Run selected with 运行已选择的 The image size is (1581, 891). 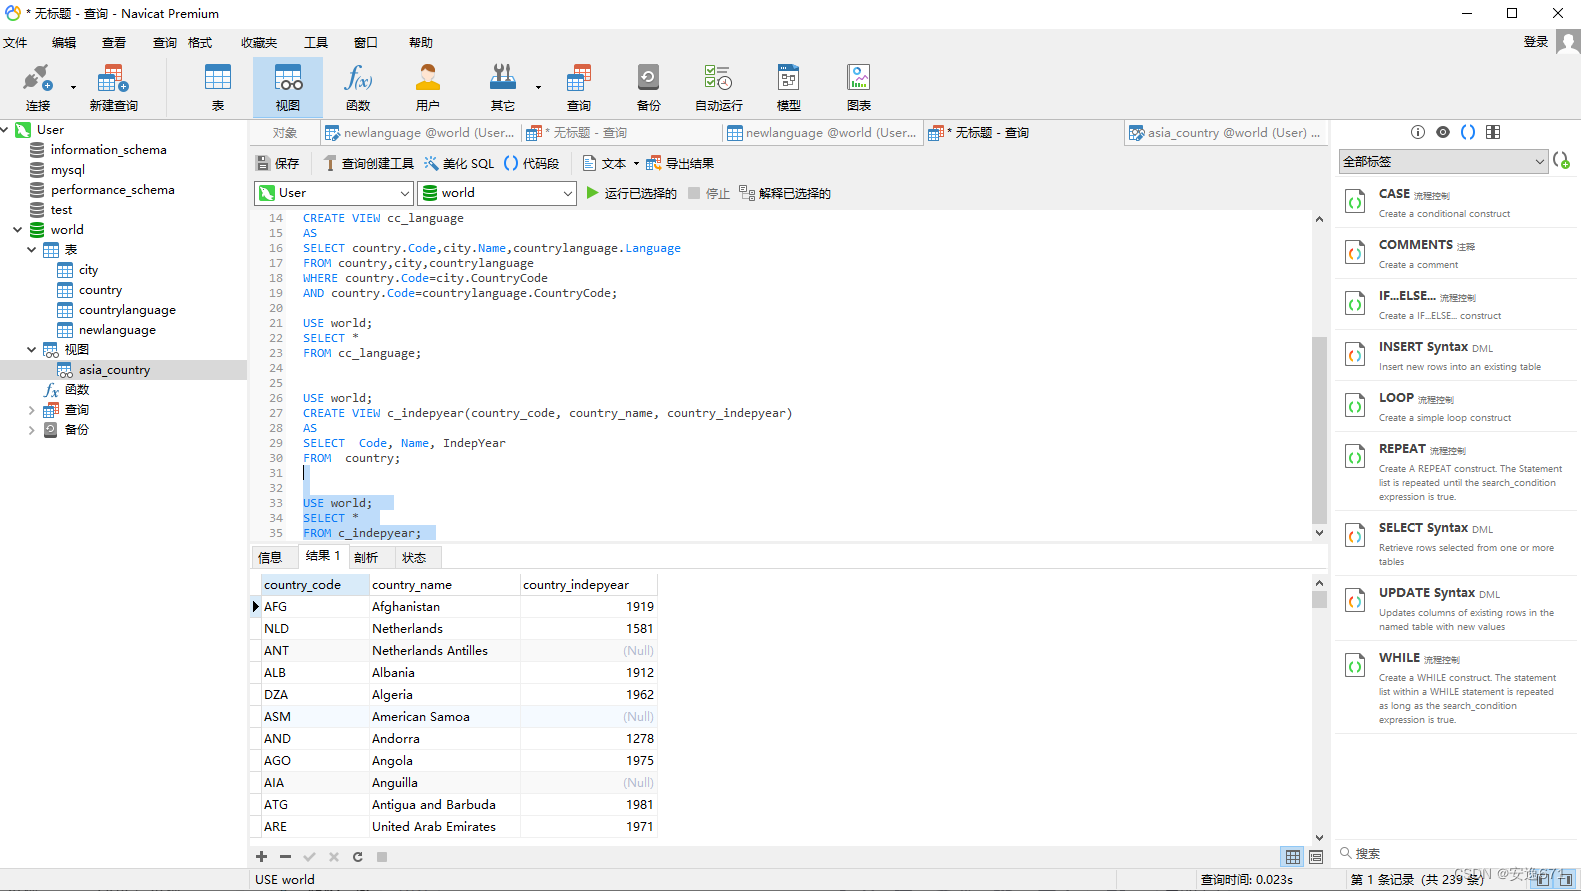click(x=631, y=193)
